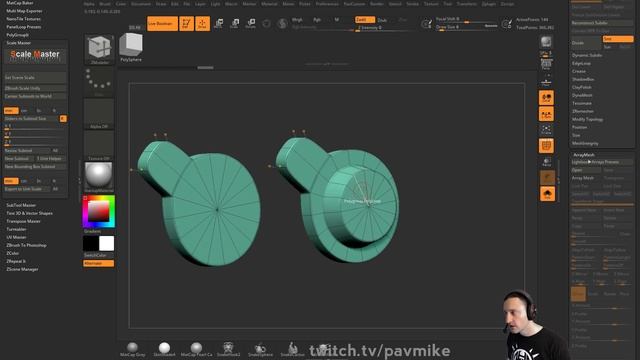The width and height of the screenshot is (640, 360).
Task: Click Sliders to Subtool Size button
Action: pos(31,118)
